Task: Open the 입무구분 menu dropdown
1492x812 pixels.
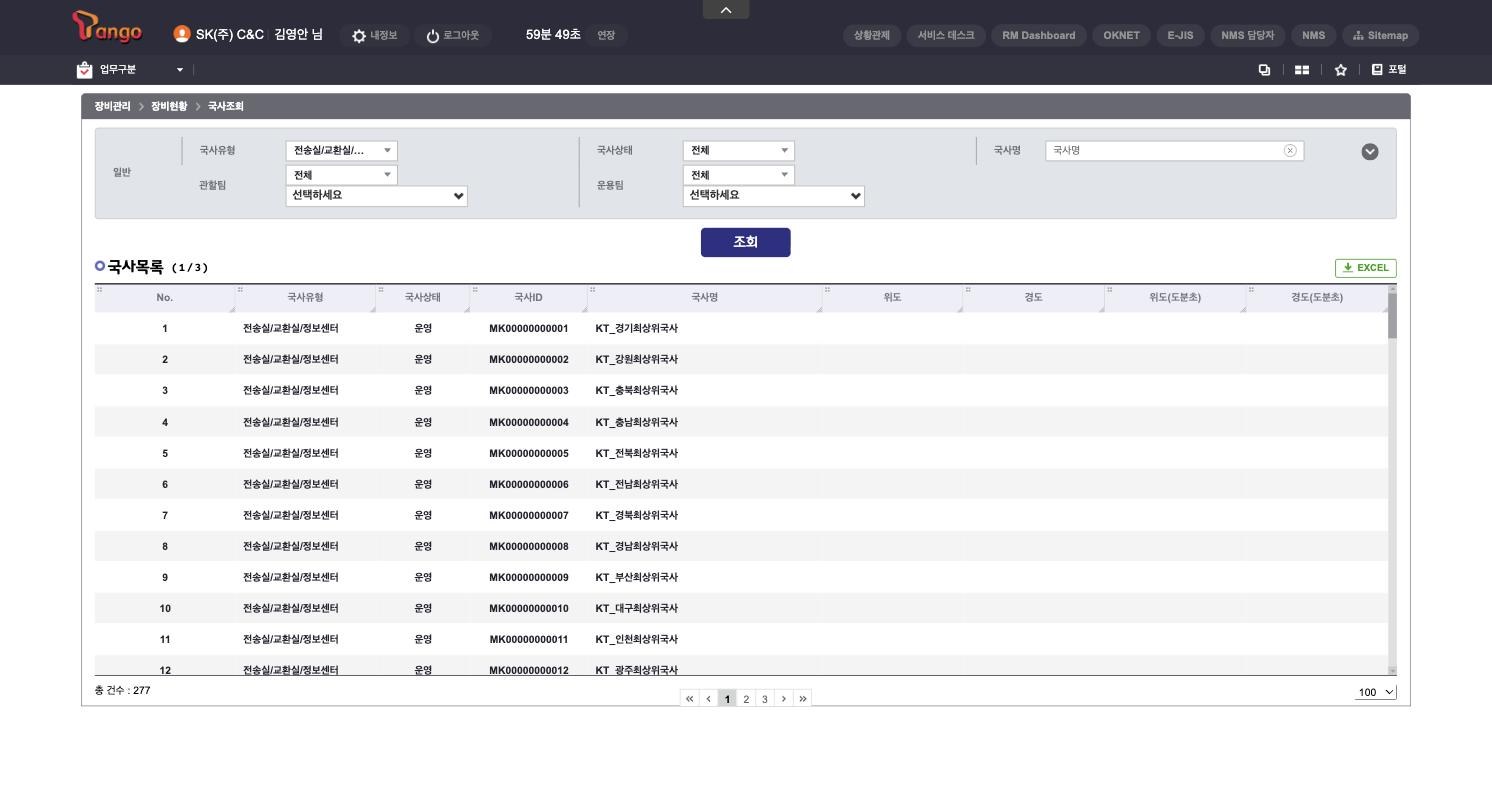Action: (x=131, y=70)
